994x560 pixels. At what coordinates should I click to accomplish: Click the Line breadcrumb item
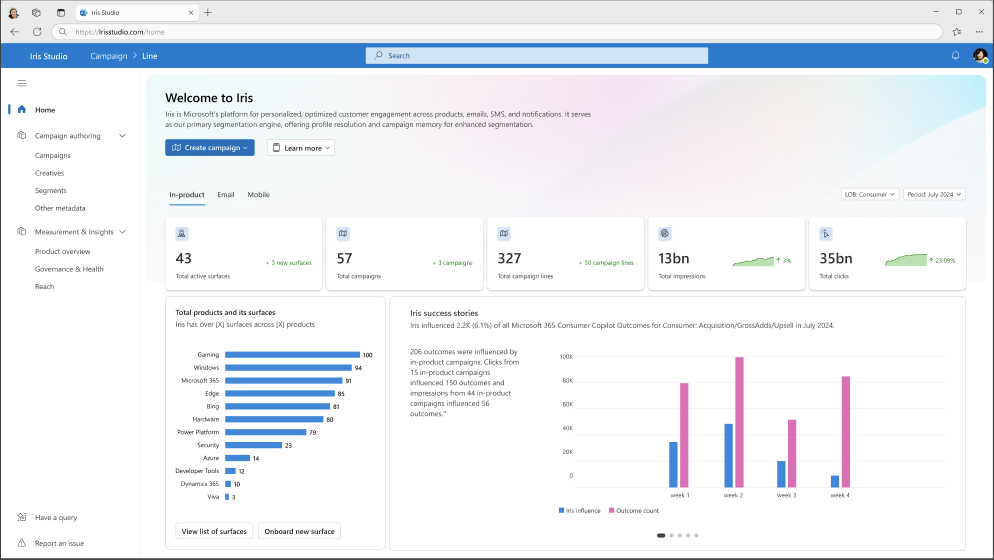tap(150, 56)
